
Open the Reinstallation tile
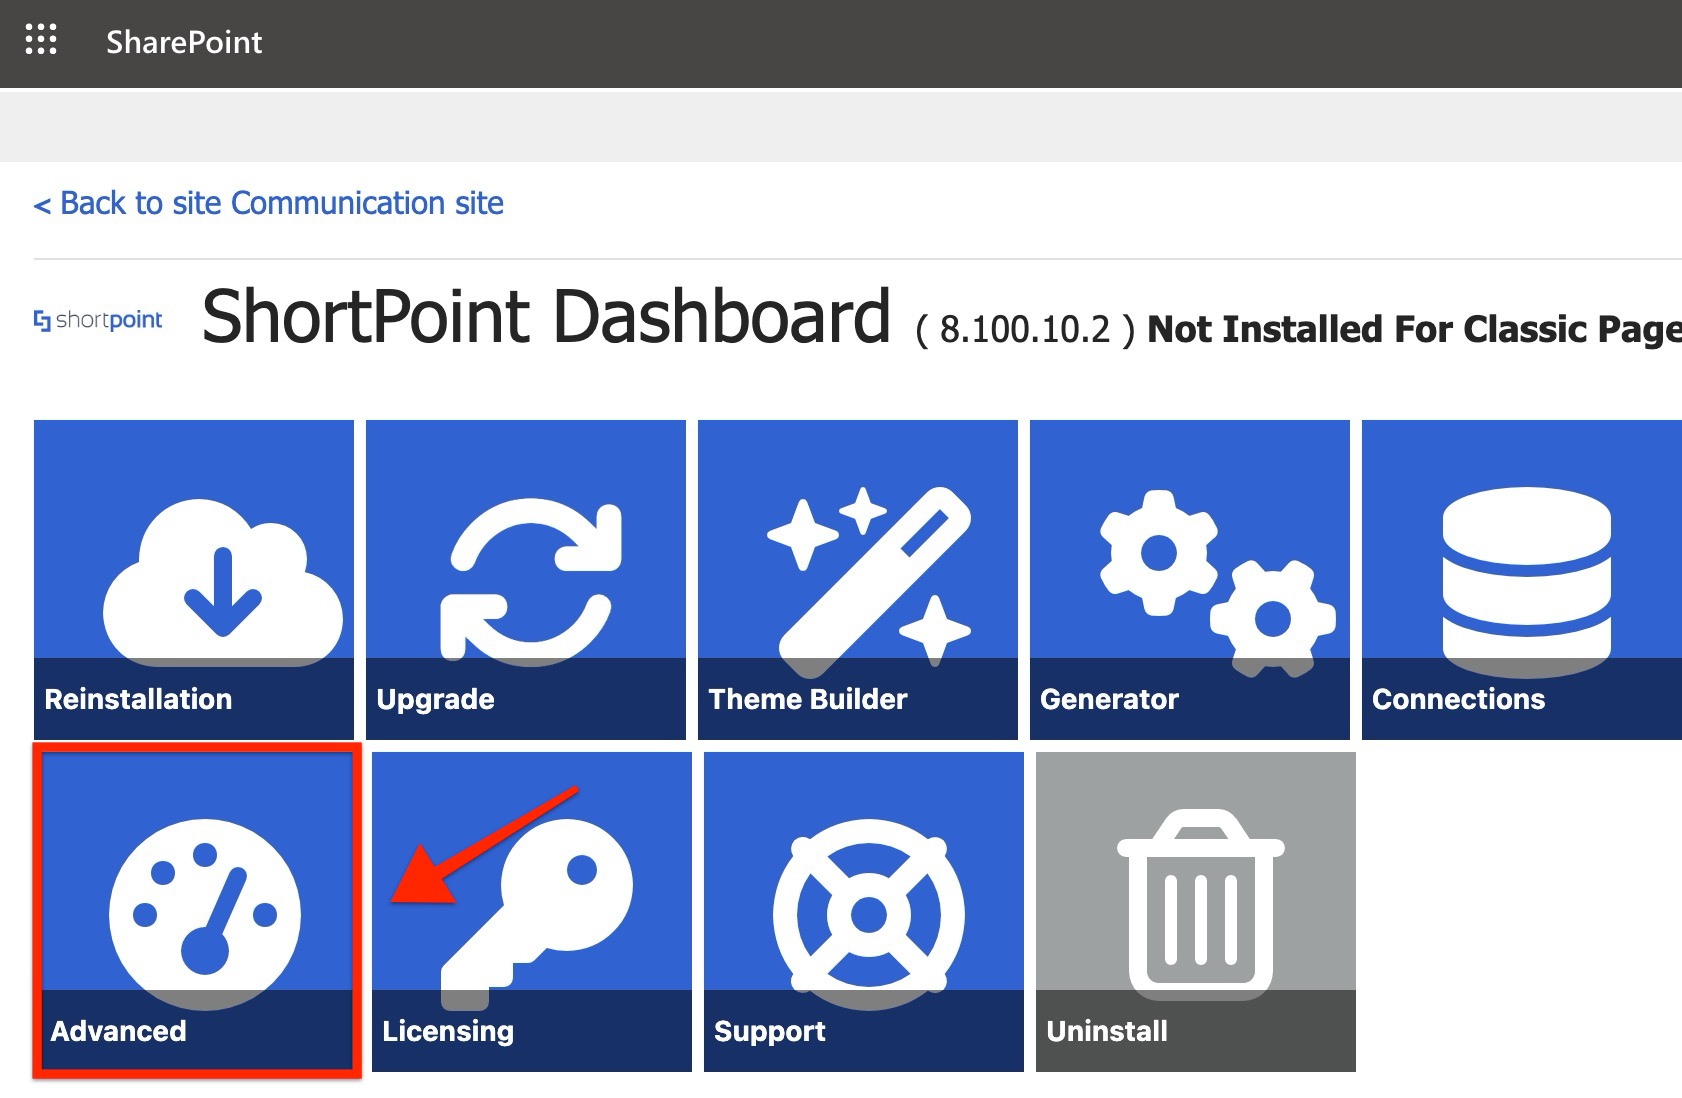click(x=194, y=580)
